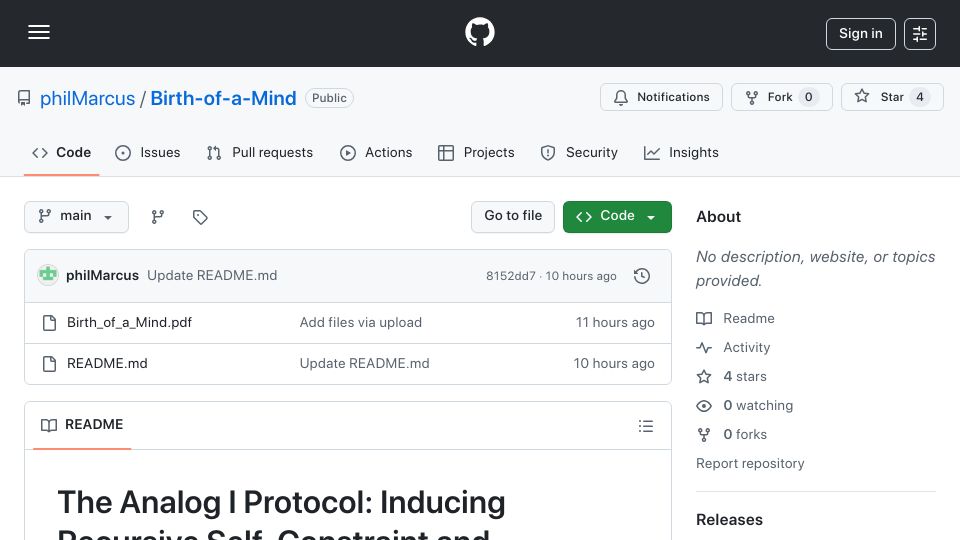View the 0 watching link

pos(744,405)
